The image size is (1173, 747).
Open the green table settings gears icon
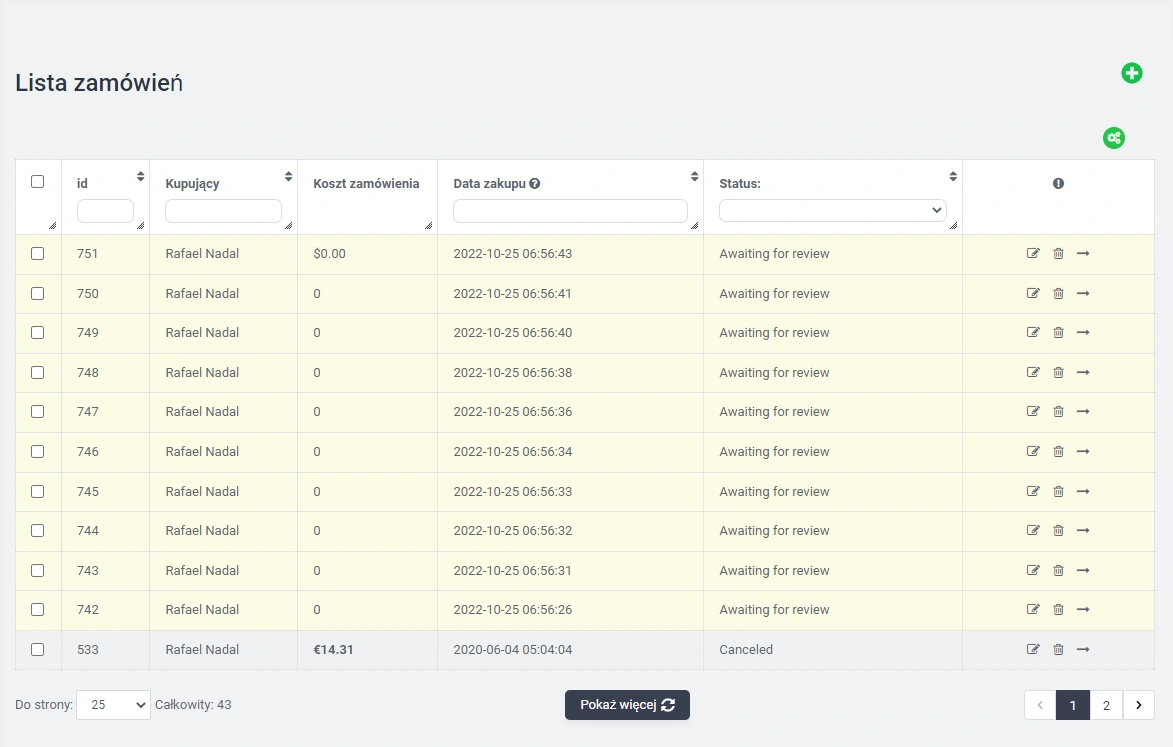coord(1113,138)
